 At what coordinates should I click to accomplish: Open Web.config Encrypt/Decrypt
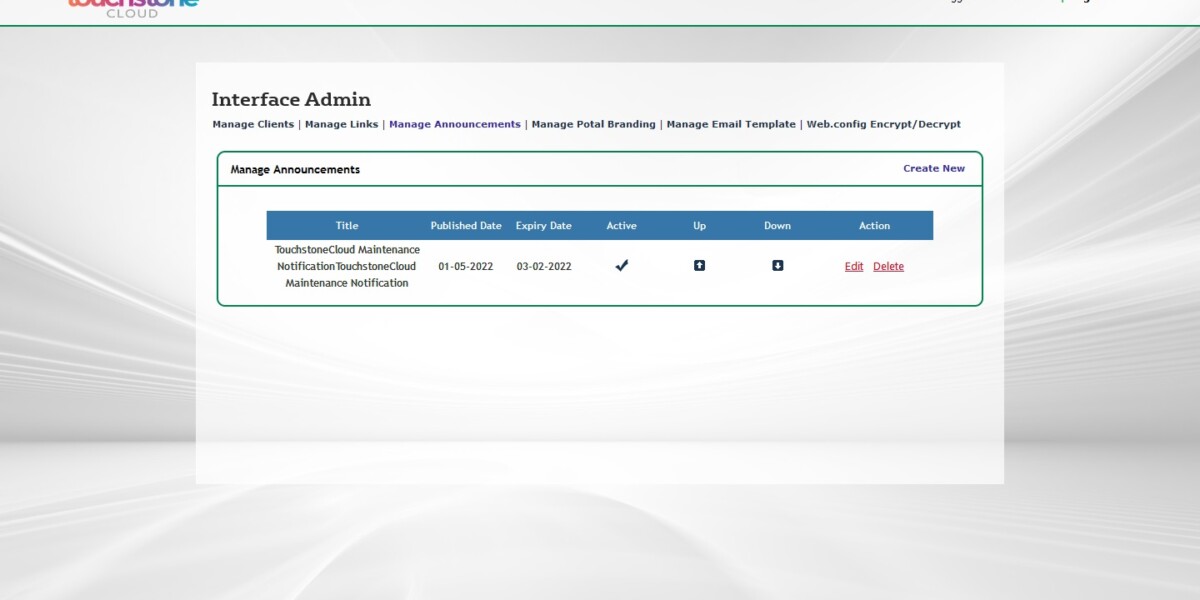[x=882, y=124]
